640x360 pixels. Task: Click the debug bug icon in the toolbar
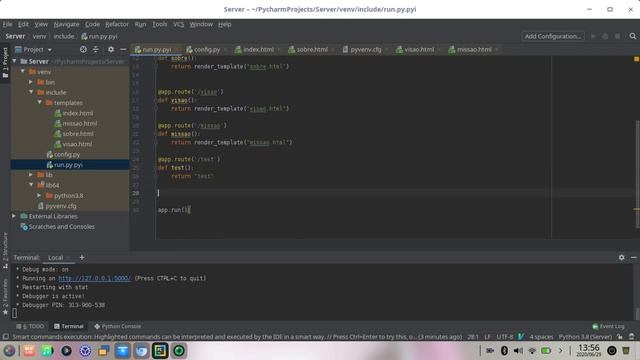coord(605,36)
